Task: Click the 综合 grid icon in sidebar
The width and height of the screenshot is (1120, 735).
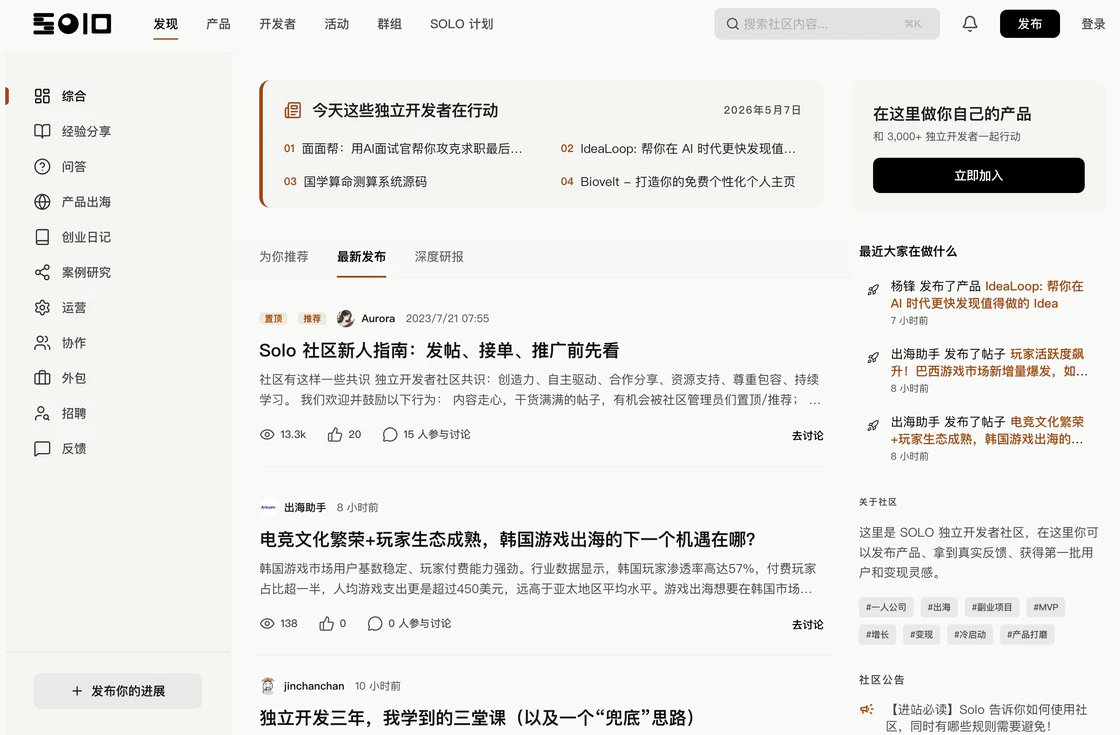Action: [x=42, y=96]
